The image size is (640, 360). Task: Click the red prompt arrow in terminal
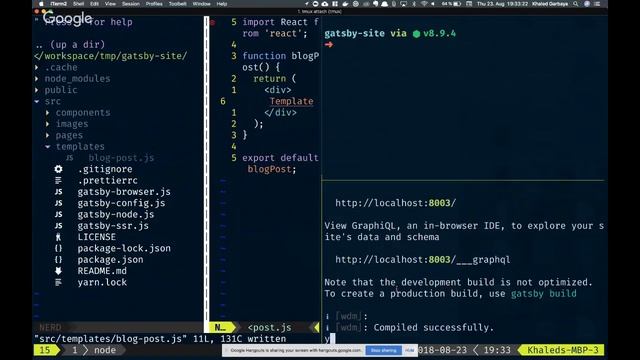329,44
